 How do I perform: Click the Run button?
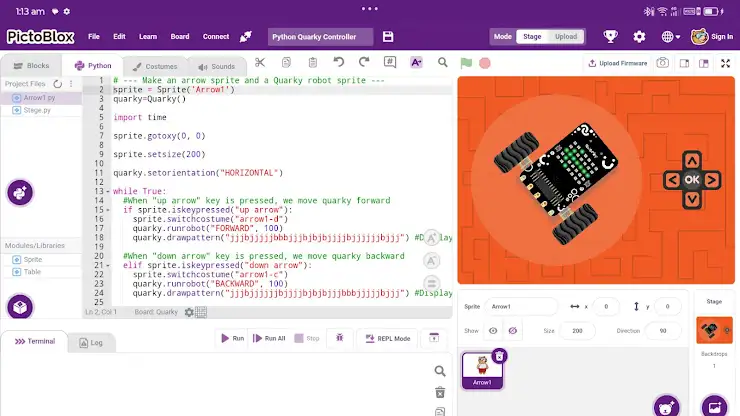[233, 339]
